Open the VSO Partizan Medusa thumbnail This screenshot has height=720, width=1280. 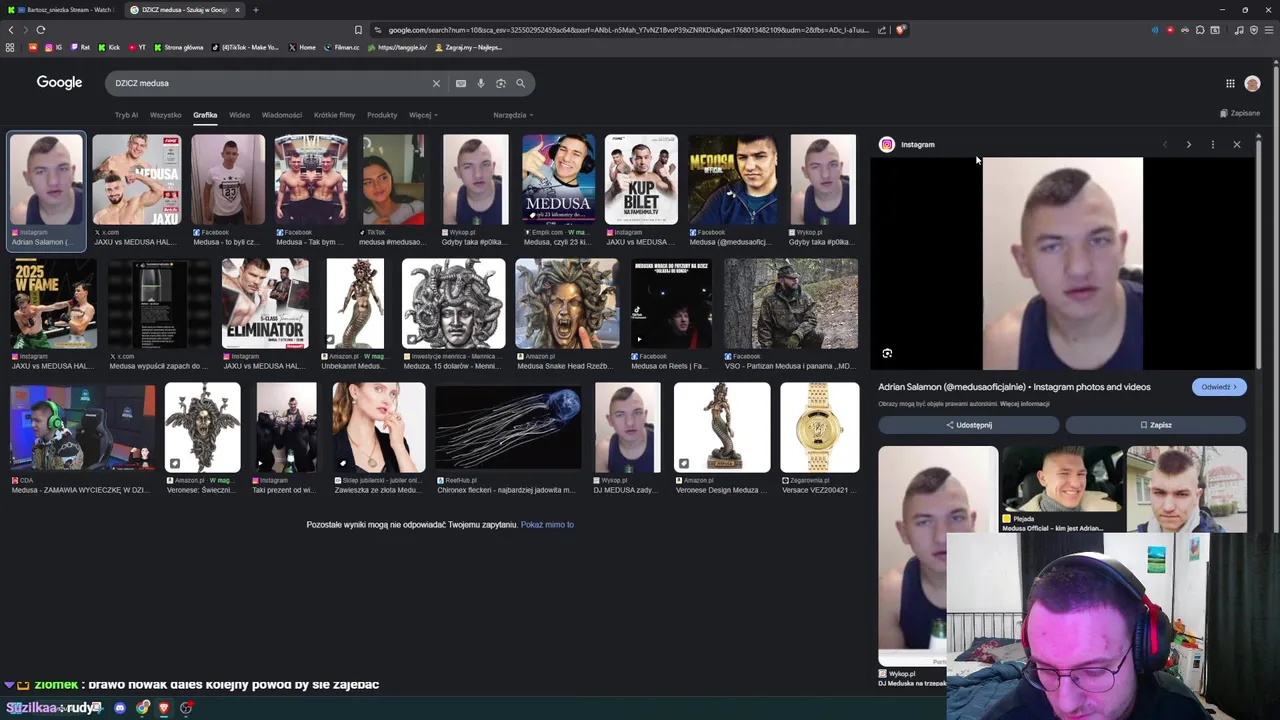[x=791, y=303]
